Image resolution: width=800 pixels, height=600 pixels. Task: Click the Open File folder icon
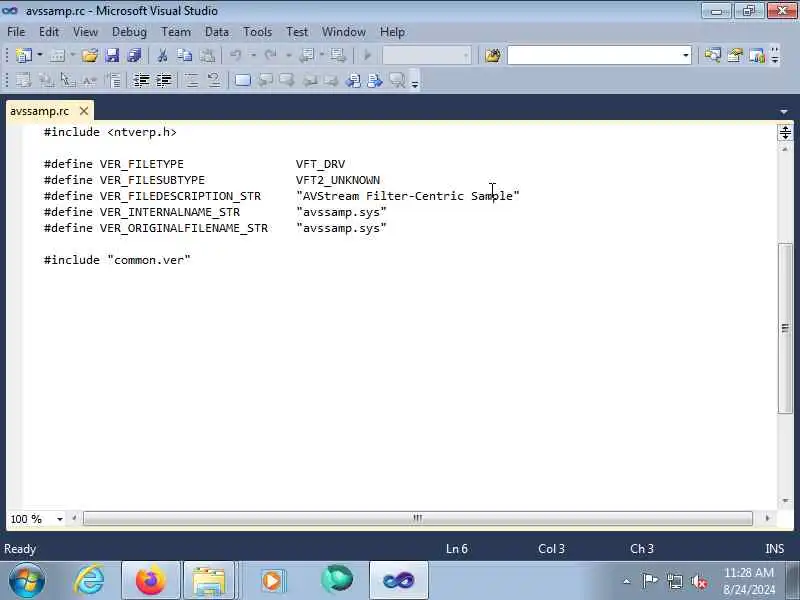tap(89, 55)
